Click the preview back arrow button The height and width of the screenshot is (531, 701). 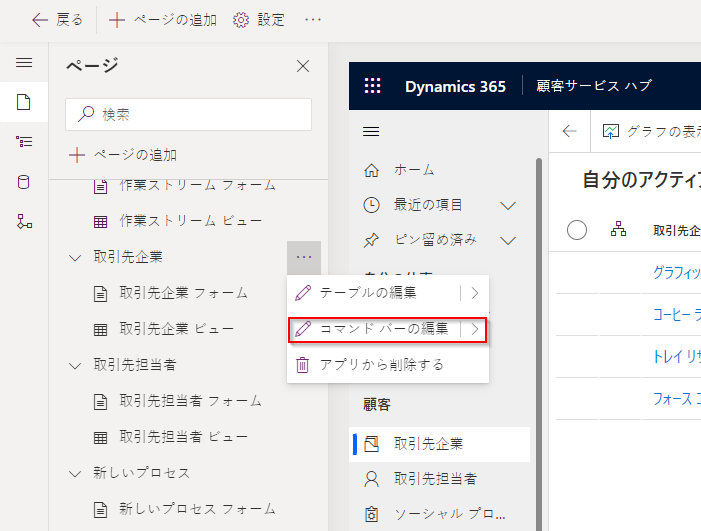tap(570, 131)
